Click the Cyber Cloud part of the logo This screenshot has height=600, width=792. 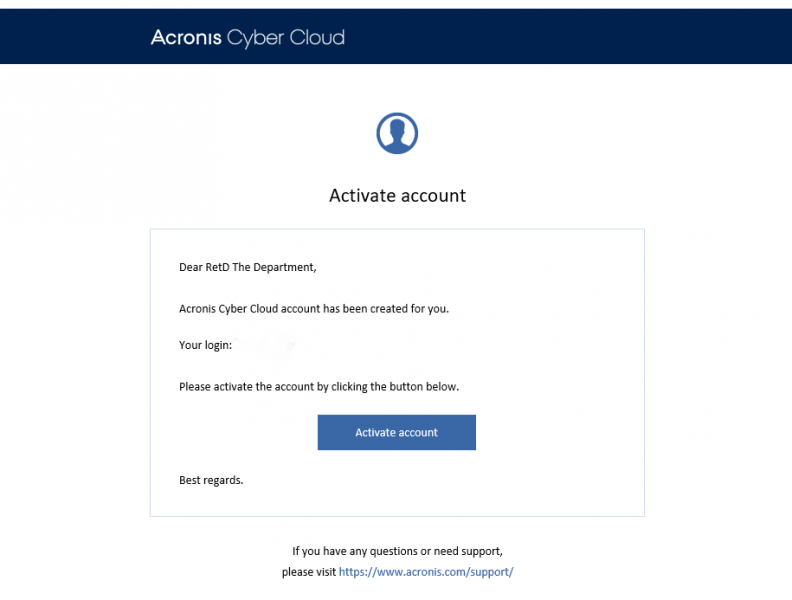point(286,38)
